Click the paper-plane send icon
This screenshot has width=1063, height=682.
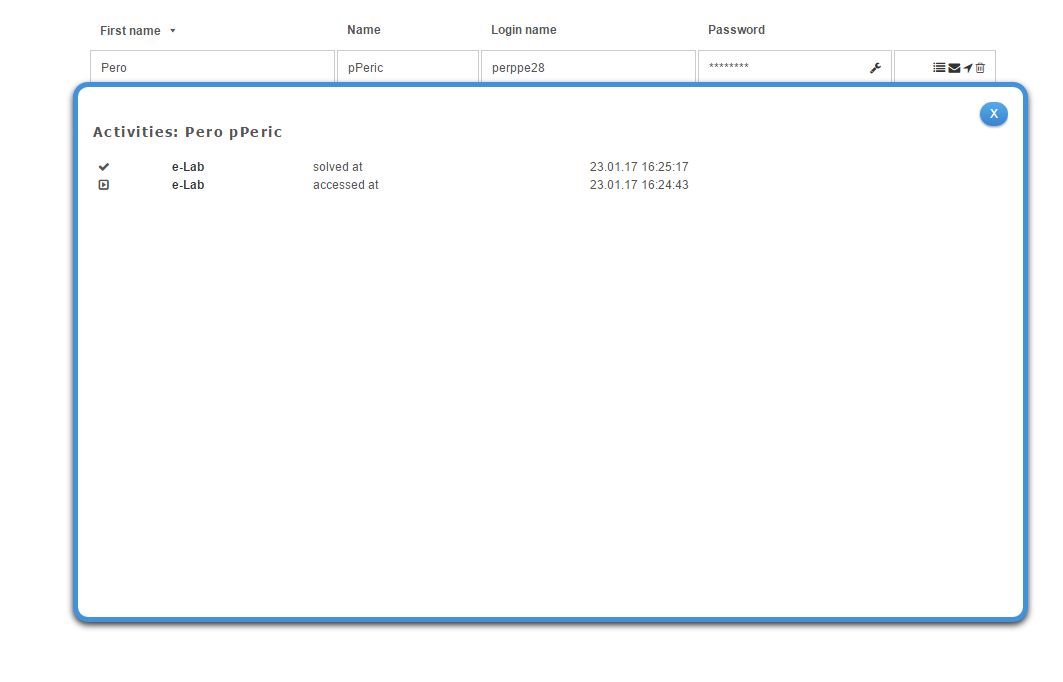(x=968, y=68)
